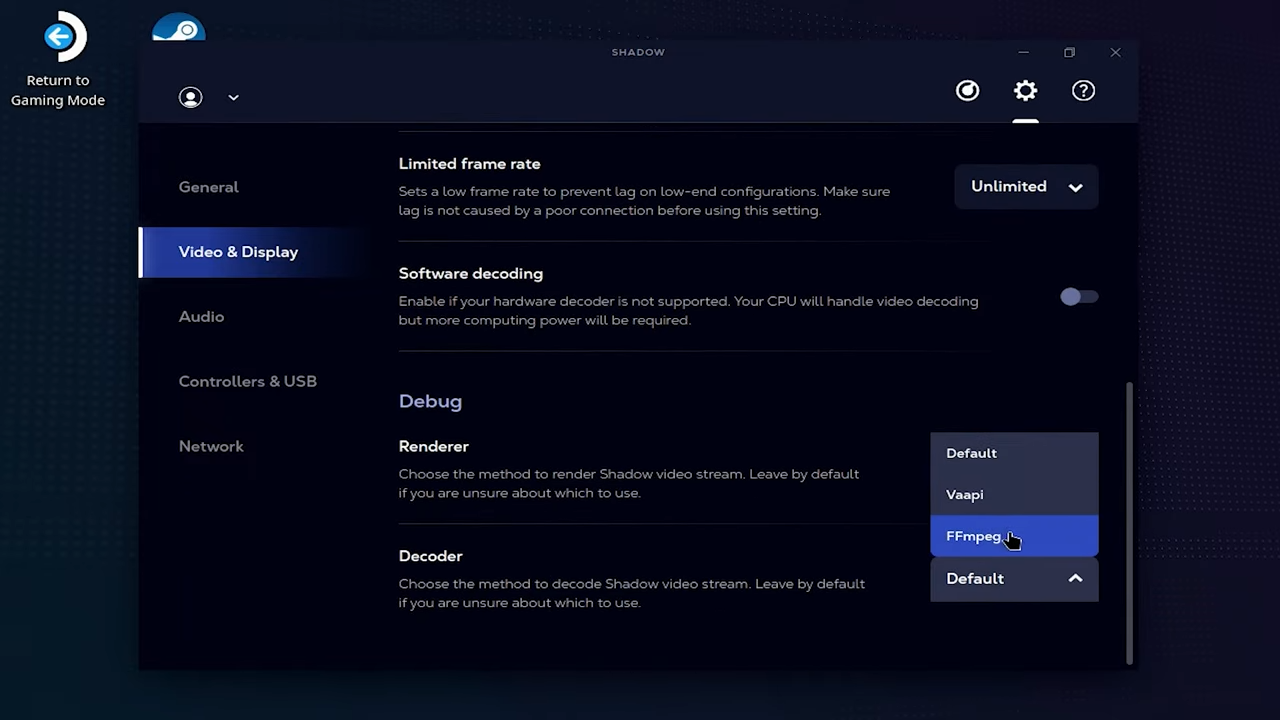Image resolution: width=1280 pixels, height=720 pixels.
Task: Minimize the Shadow window
Action: (1023, 52)
